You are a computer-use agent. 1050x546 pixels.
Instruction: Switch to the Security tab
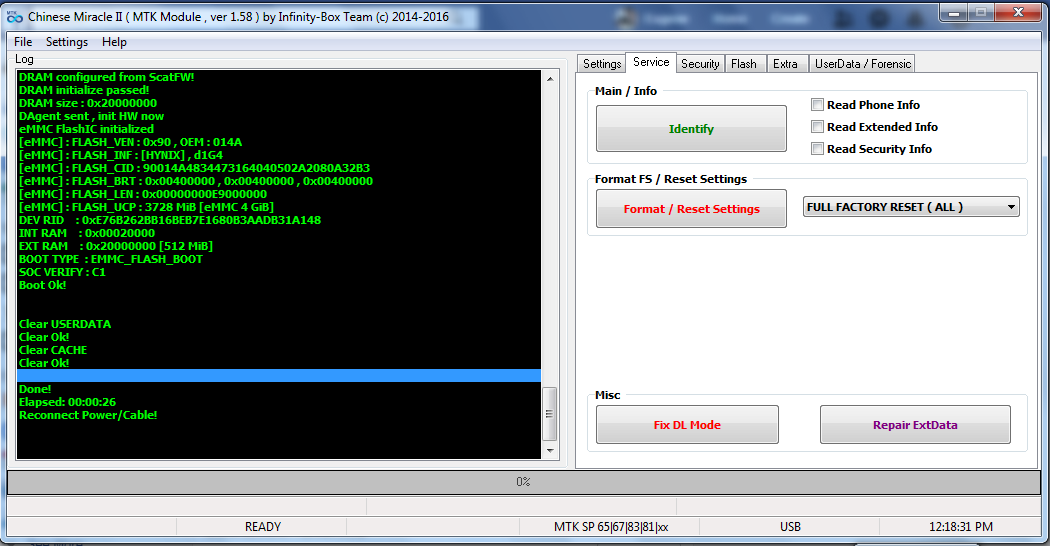pos(700,64)
